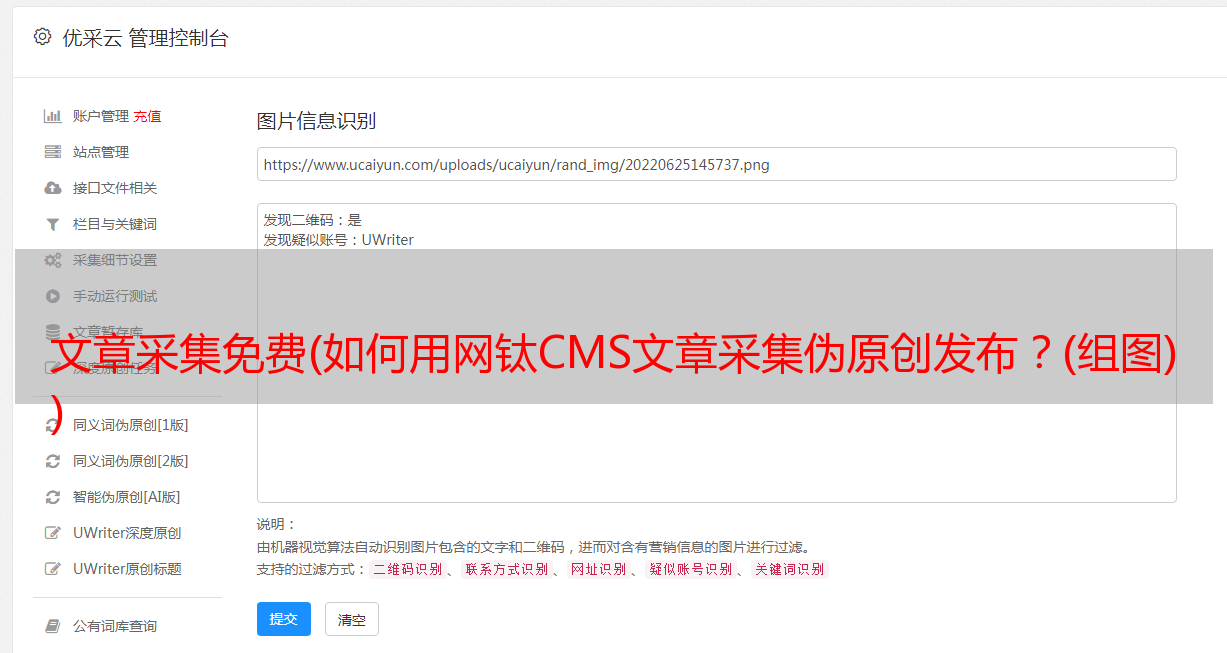Go to 智能伪原创[AI版] menu item

(x=126, y=497)
